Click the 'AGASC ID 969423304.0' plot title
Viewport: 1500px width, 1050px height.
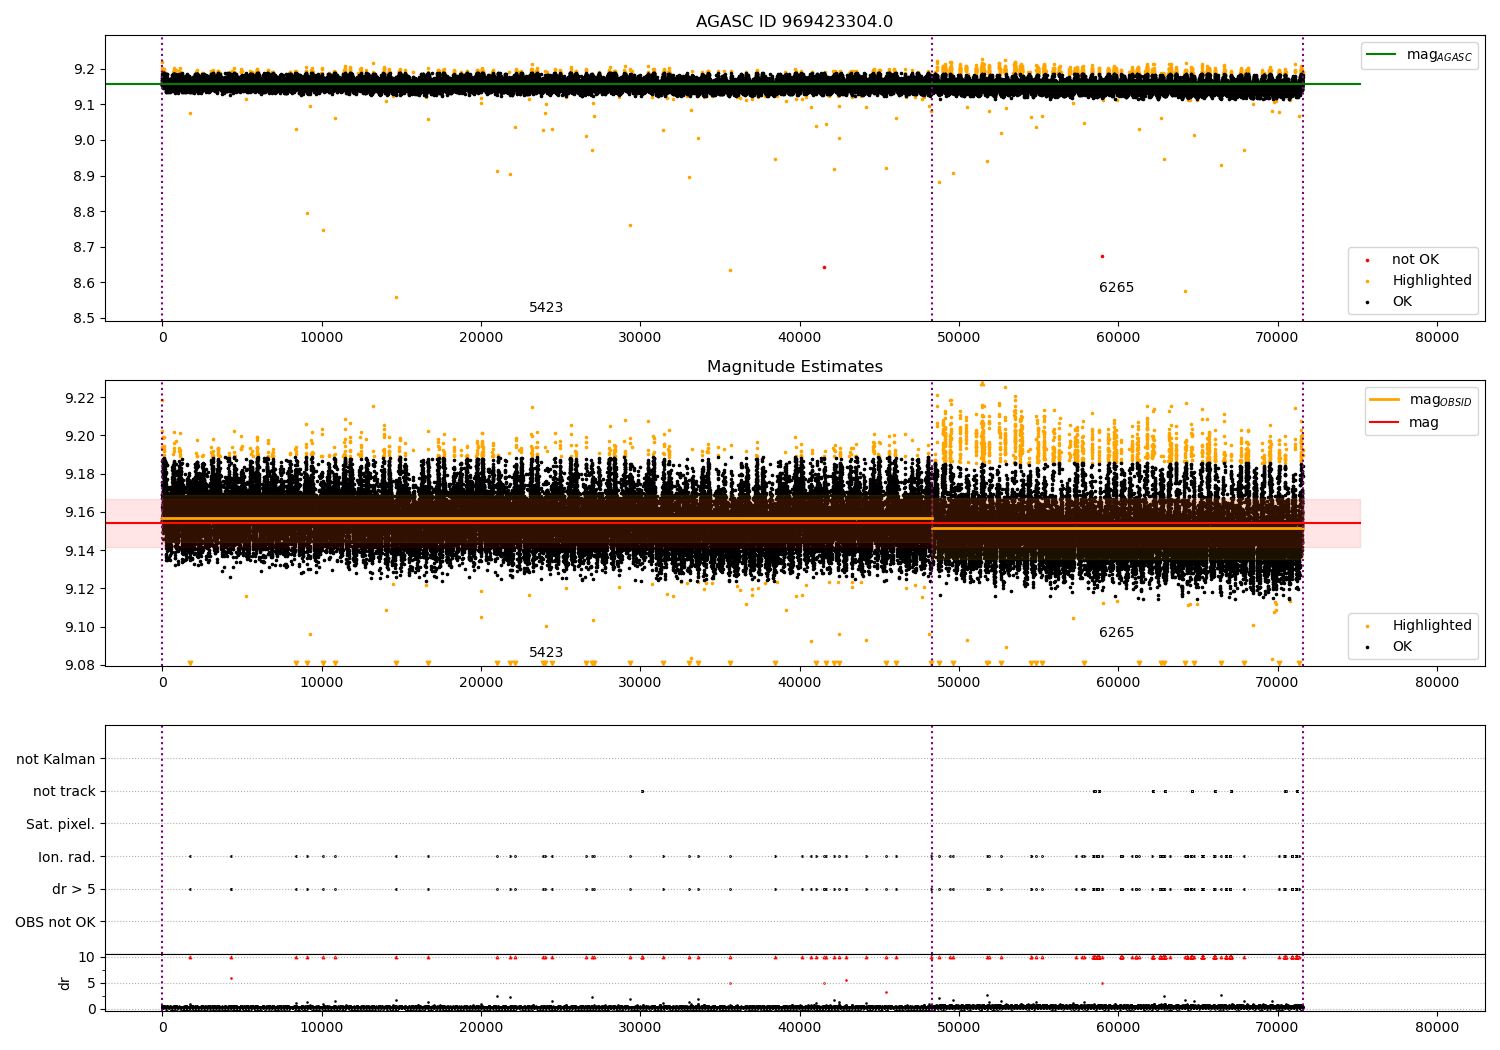point(794,22)
